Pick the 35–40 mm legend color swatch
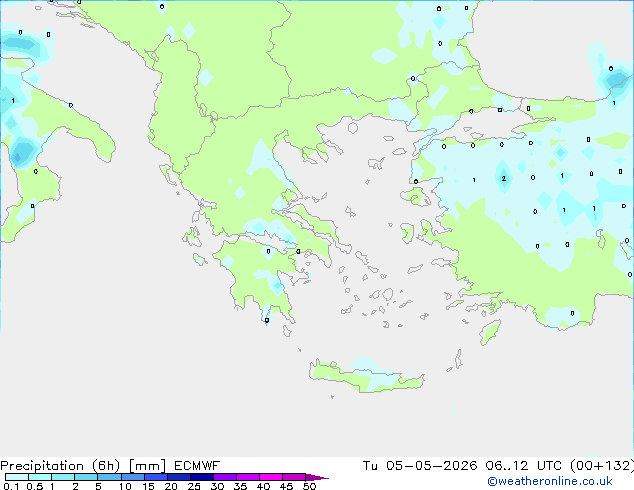 pos(247,477)
